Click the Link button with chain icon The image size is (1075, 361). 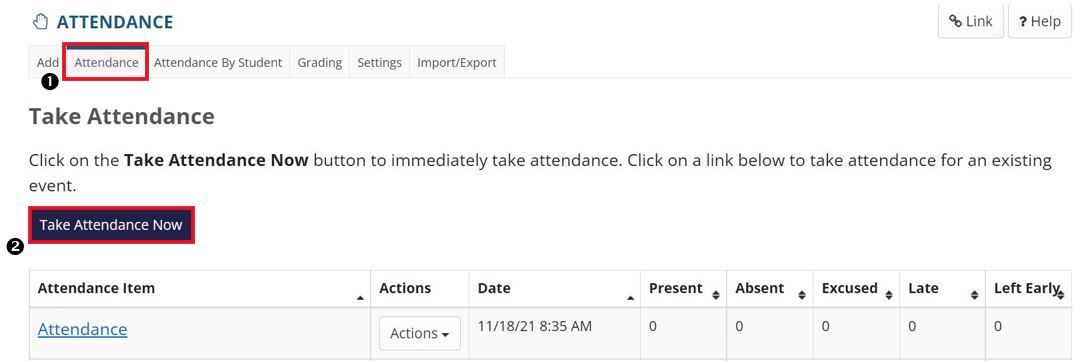[971, 21]
